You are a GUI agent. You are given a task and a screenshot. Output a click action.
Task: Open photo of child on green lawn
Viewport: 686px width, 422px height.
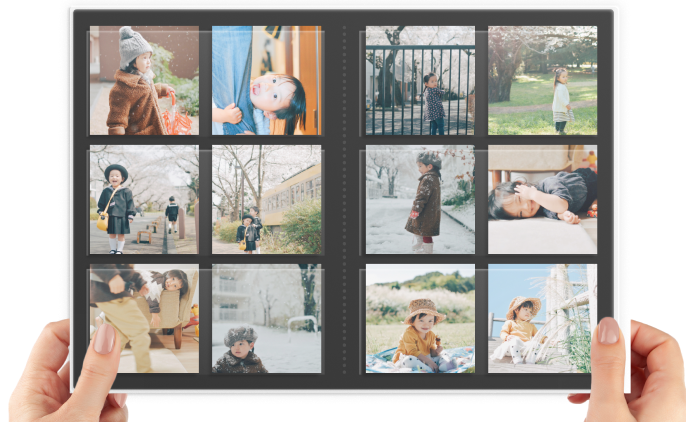point(542,80)
